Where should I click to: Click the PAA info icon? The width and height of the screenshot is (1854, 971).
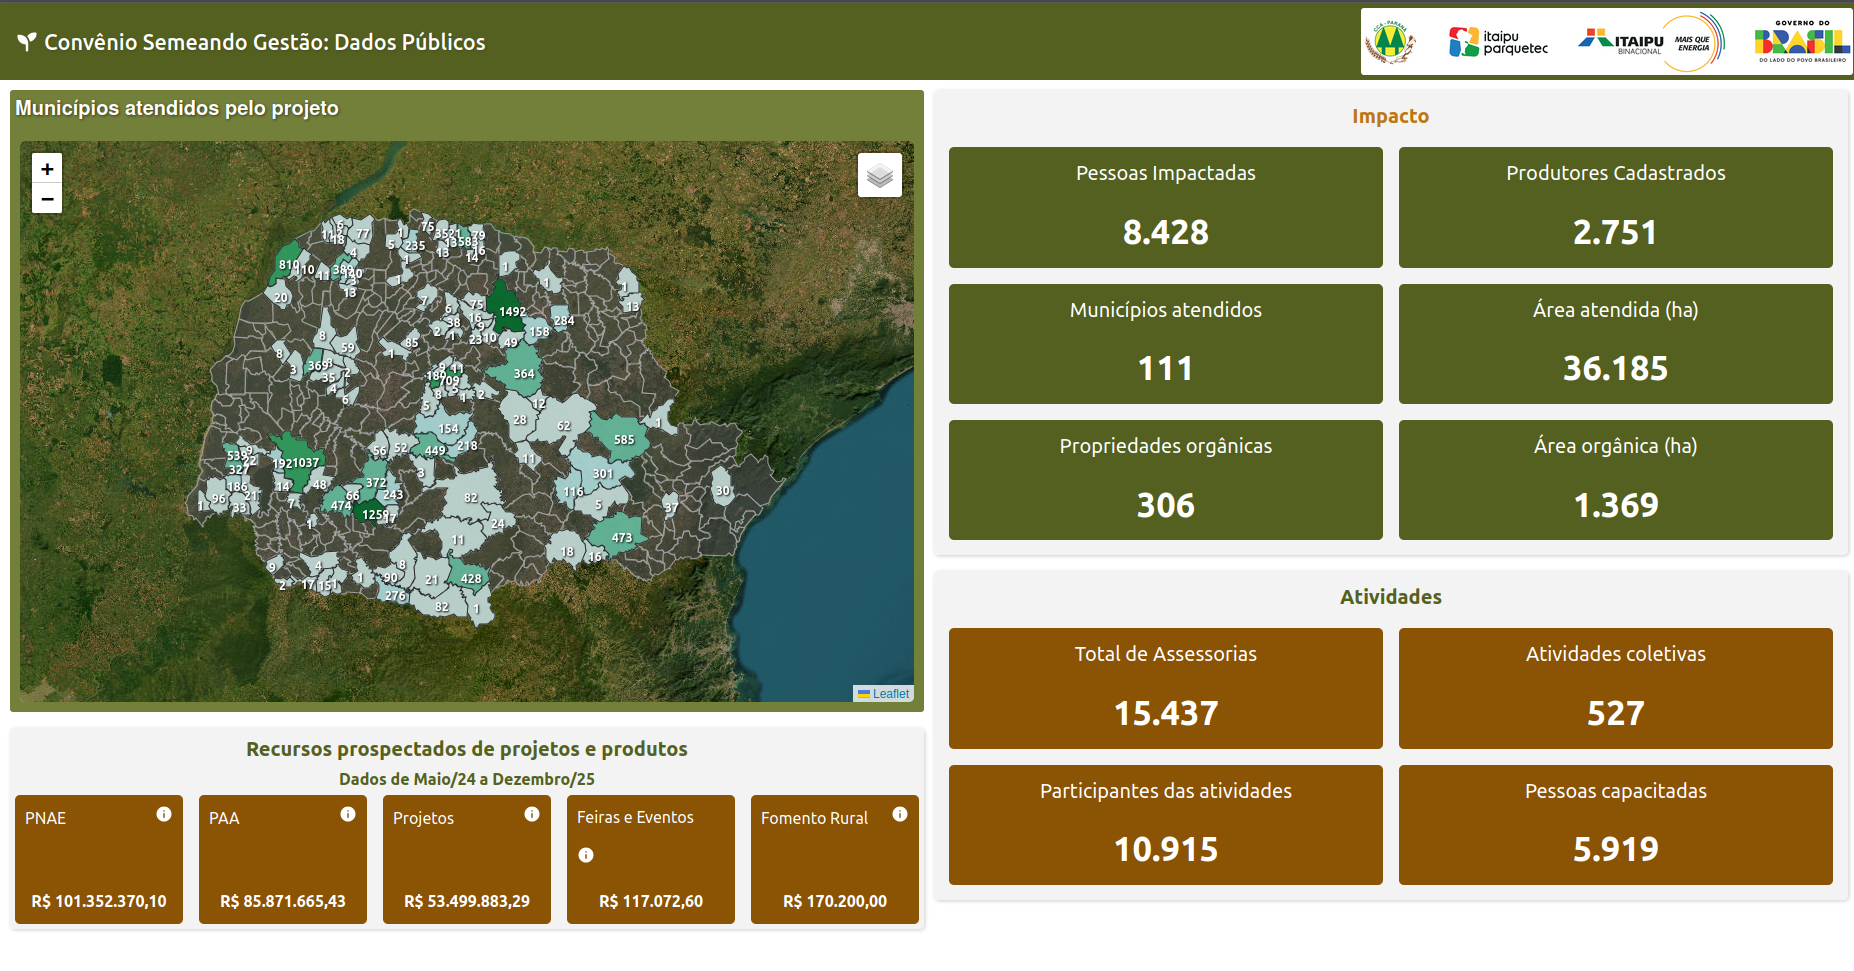(x=348, y=814)
